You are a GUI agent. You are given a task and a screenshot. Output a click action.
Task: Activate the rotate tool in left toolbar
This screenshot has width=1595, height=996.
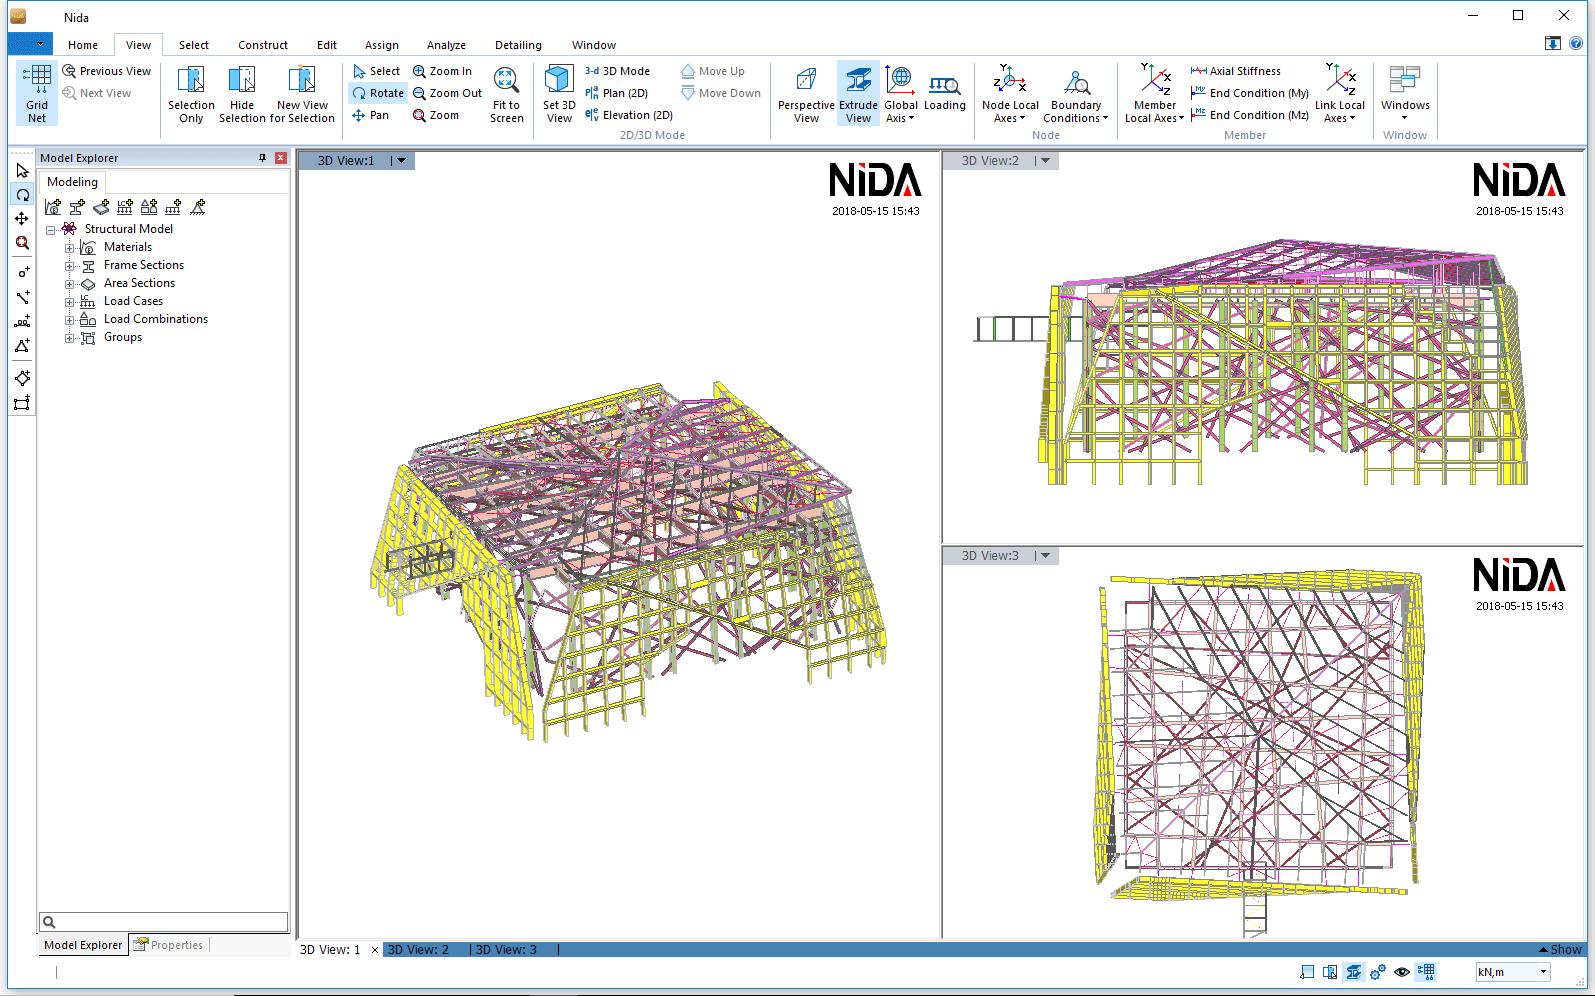tap(22, 195)
